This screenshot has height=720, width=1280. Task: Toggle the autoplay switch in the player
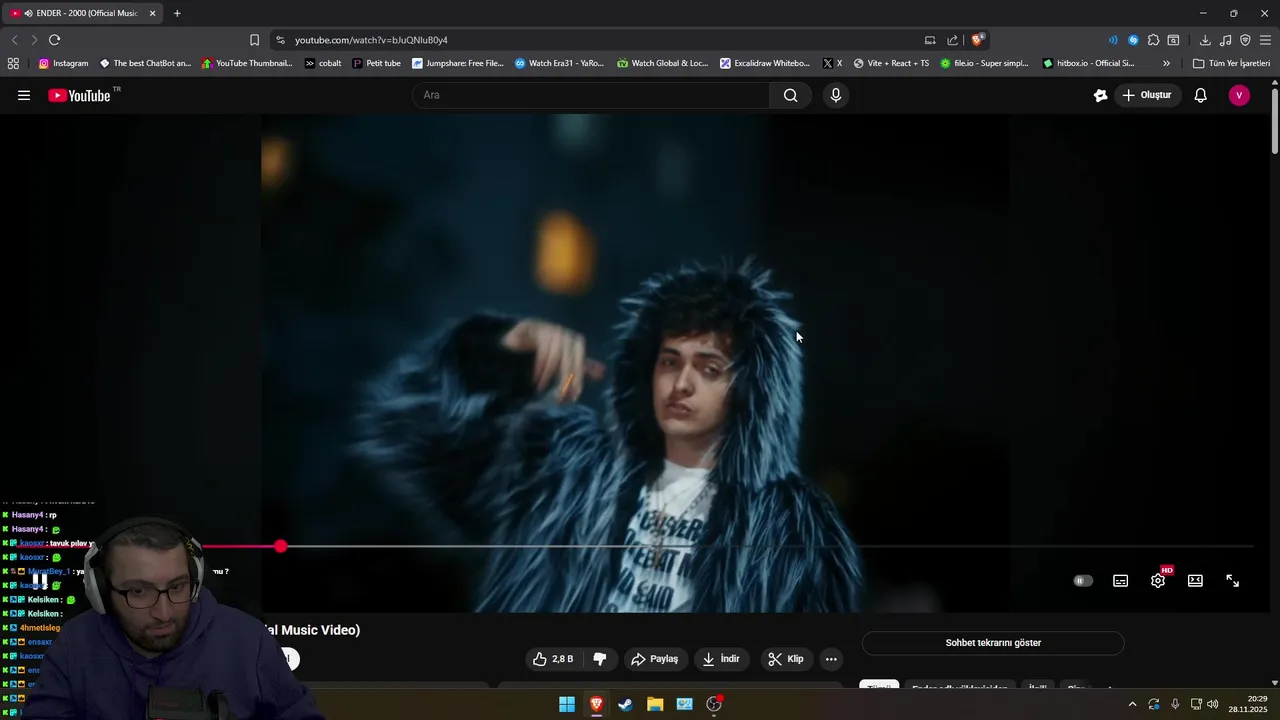[x=1083, y=581]
